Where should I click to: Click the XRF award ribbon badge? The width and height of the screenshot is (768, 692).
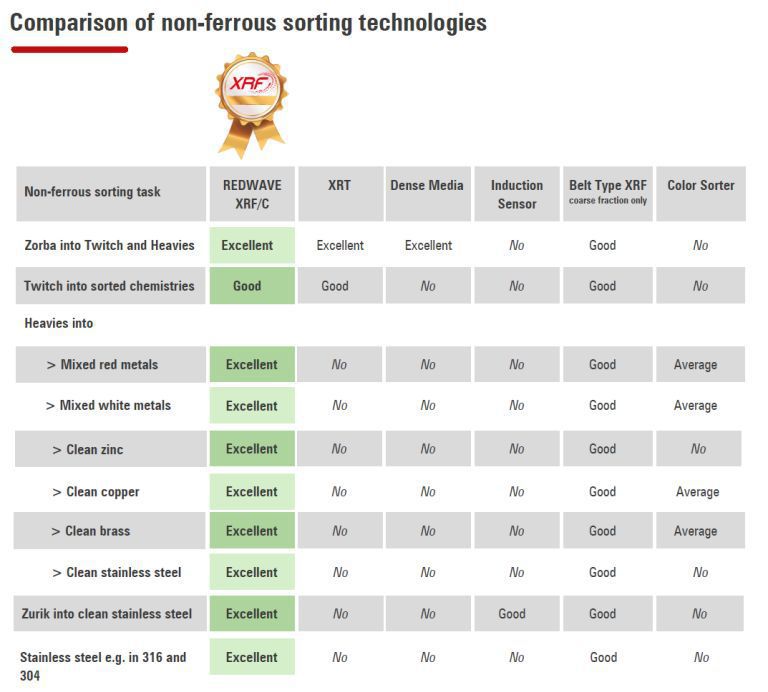coord(251,99)
